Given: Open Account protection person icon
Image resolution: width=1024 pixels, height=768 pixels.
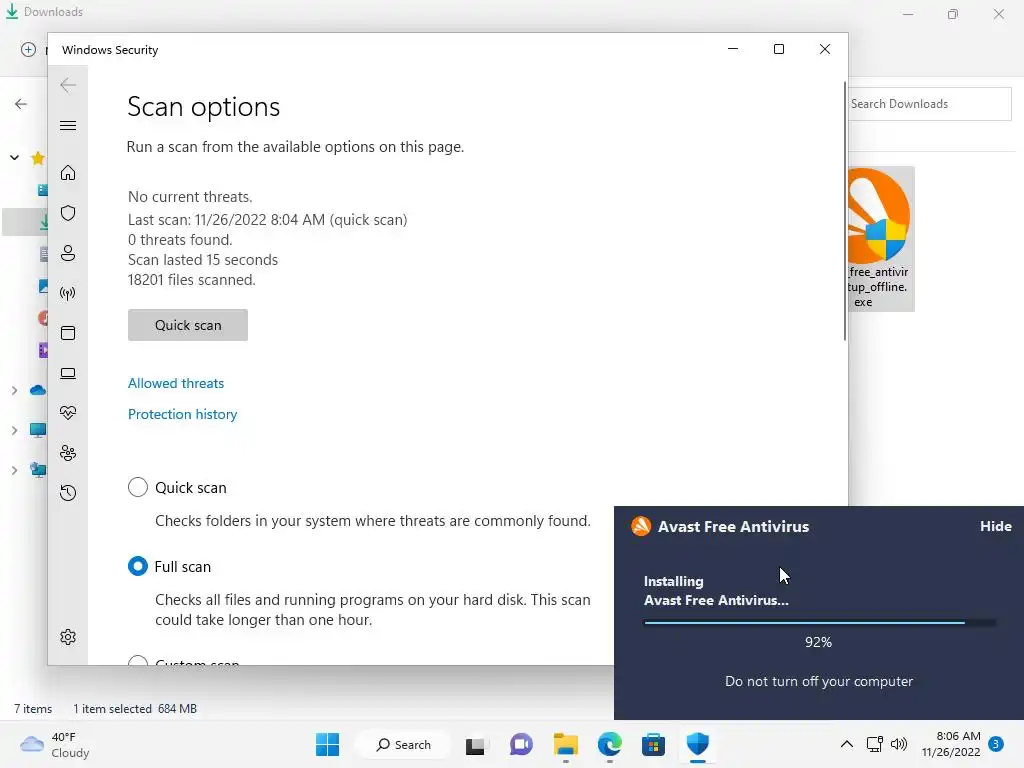Looking at the screenshot, I should 68,253.
